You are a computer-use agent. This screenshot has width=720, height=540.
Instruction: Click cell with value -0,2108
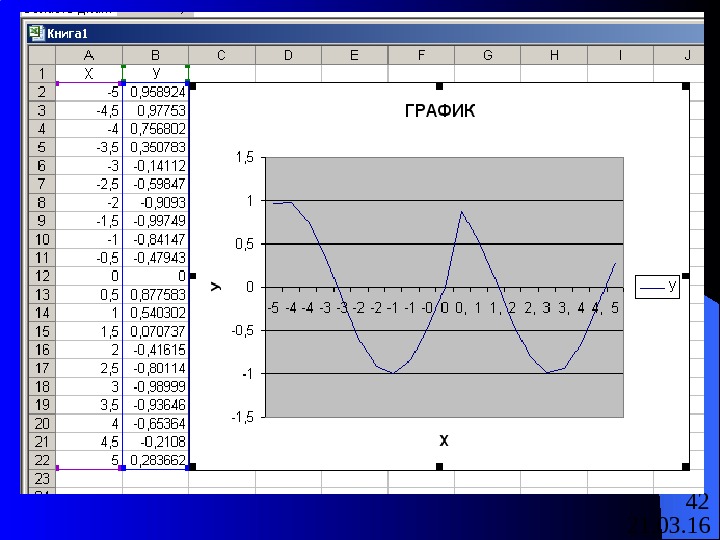(x=155, y=442)
